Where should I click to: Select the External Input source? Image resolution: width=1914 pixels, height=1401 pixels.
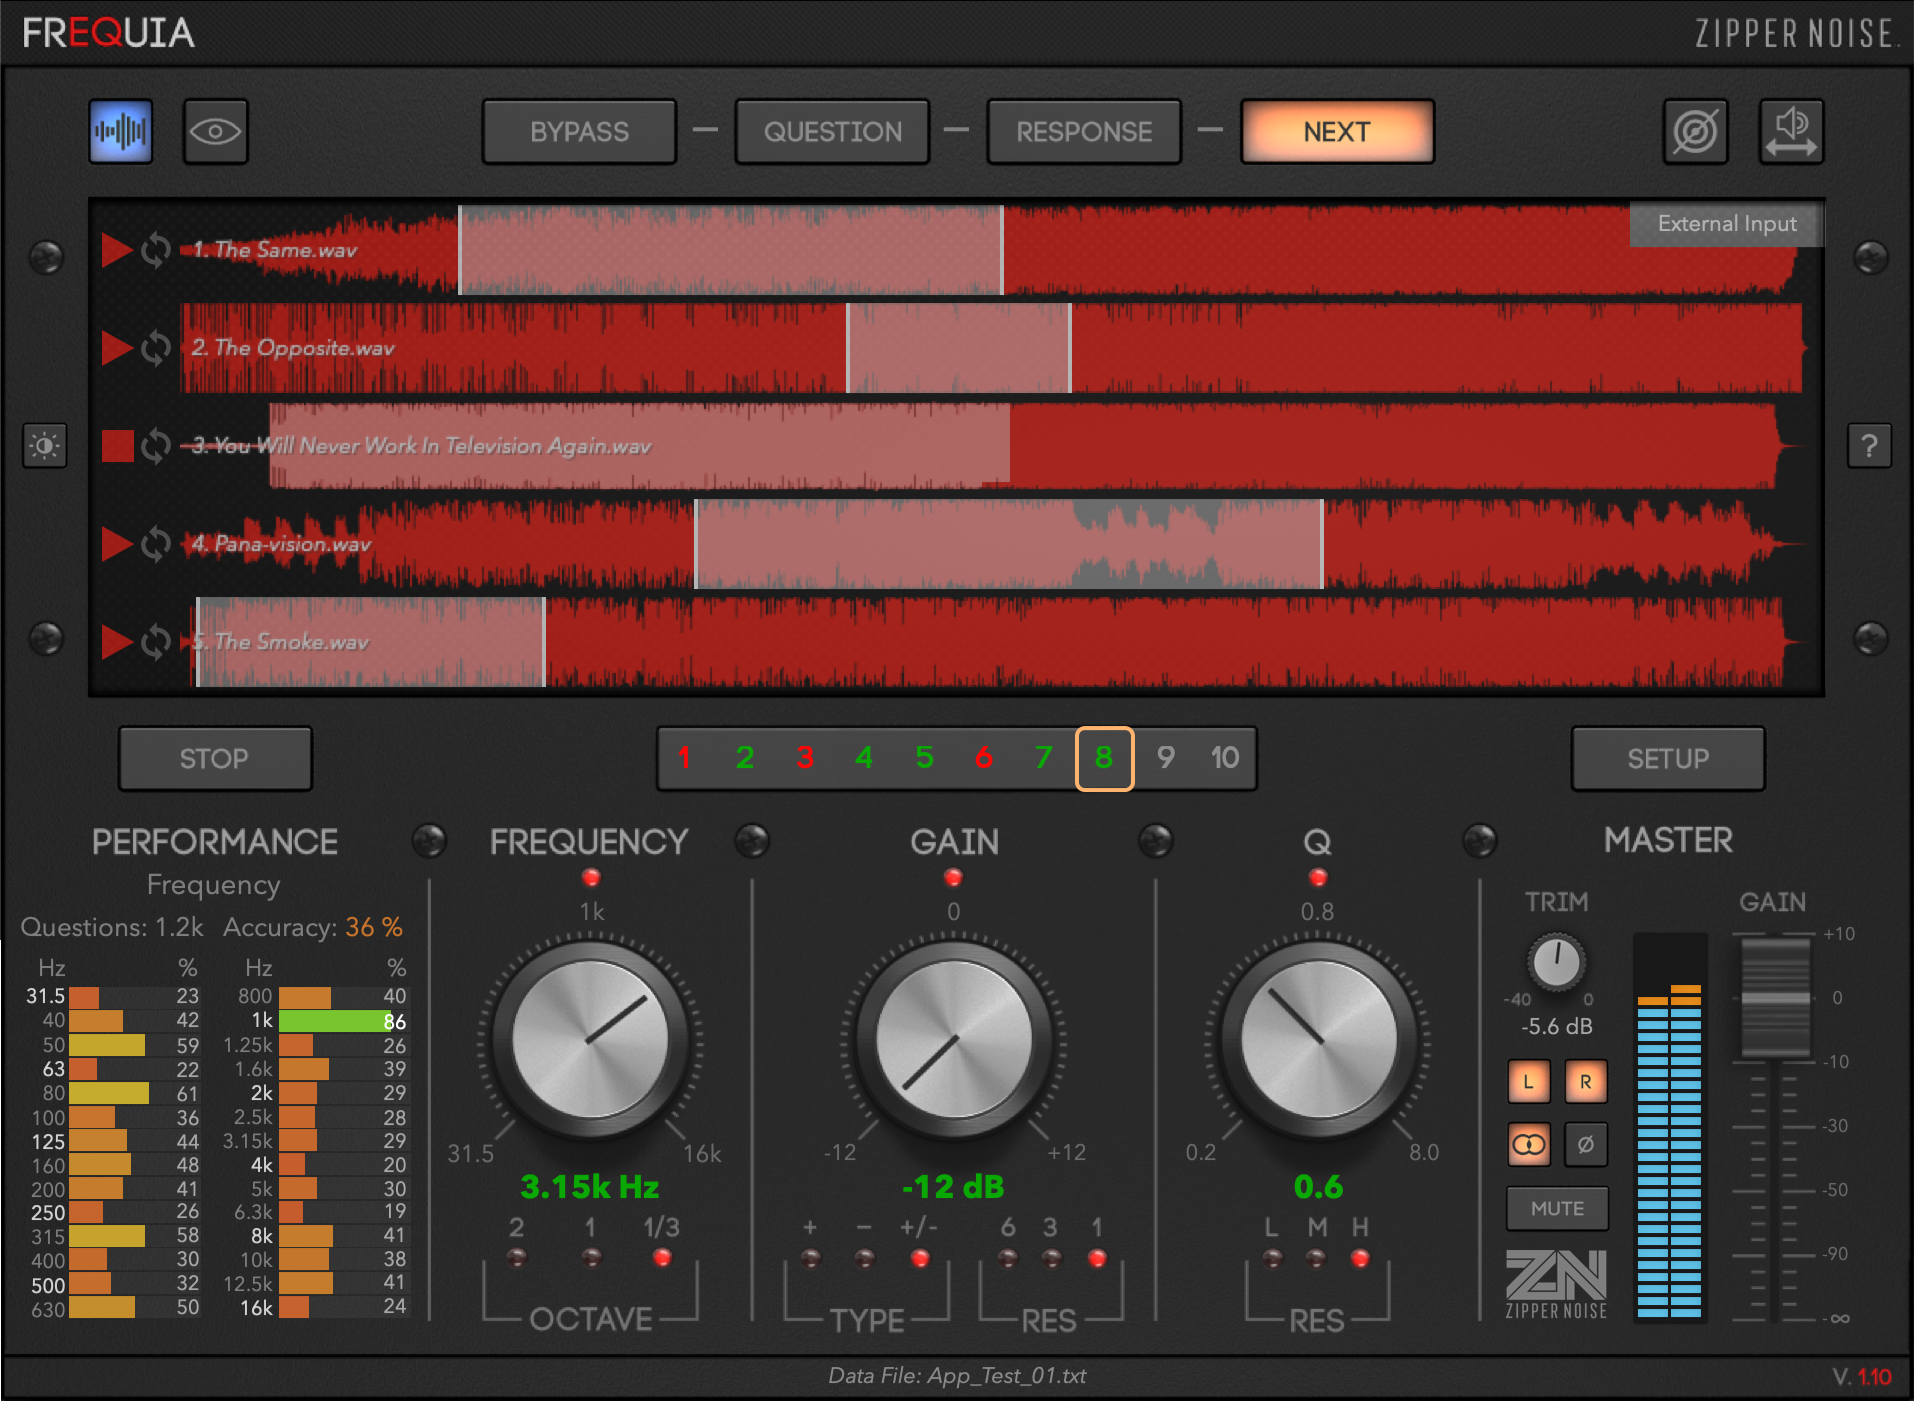(x=1726, y=224)
